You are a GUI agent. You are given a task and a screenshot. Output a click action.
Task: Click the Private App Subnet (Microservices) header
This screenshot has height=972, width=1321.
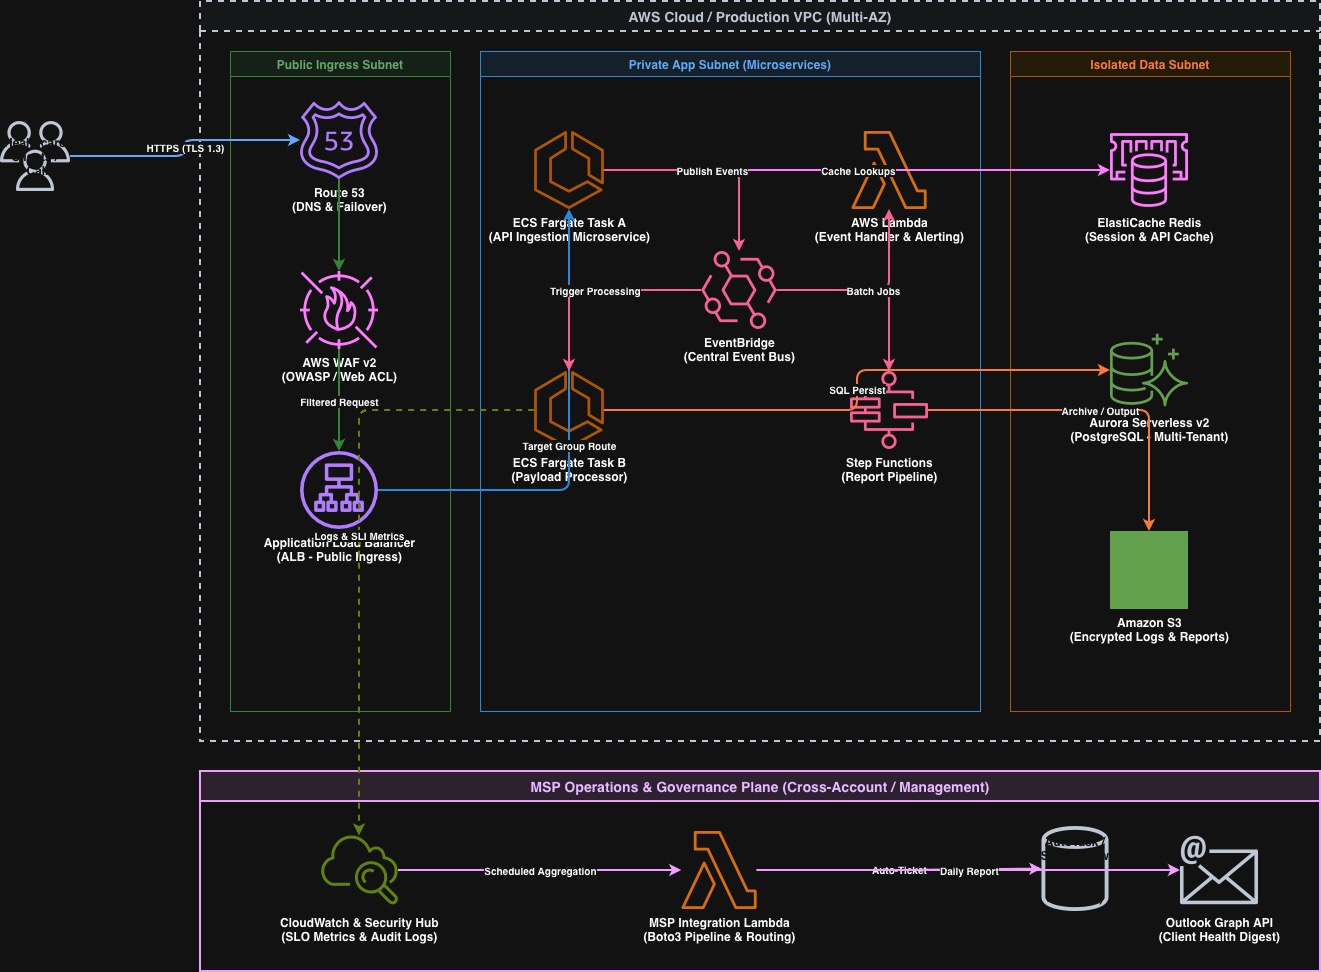[x=730, y=65]
